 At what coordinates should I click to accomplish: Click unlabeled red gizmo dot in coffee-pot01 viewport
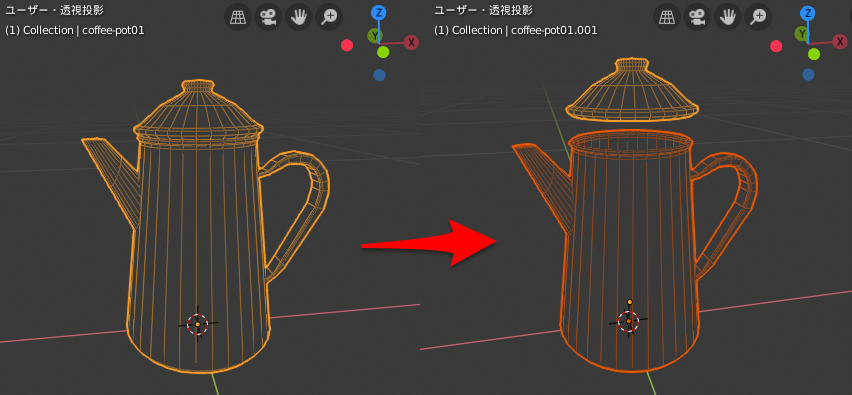point(347,46)
